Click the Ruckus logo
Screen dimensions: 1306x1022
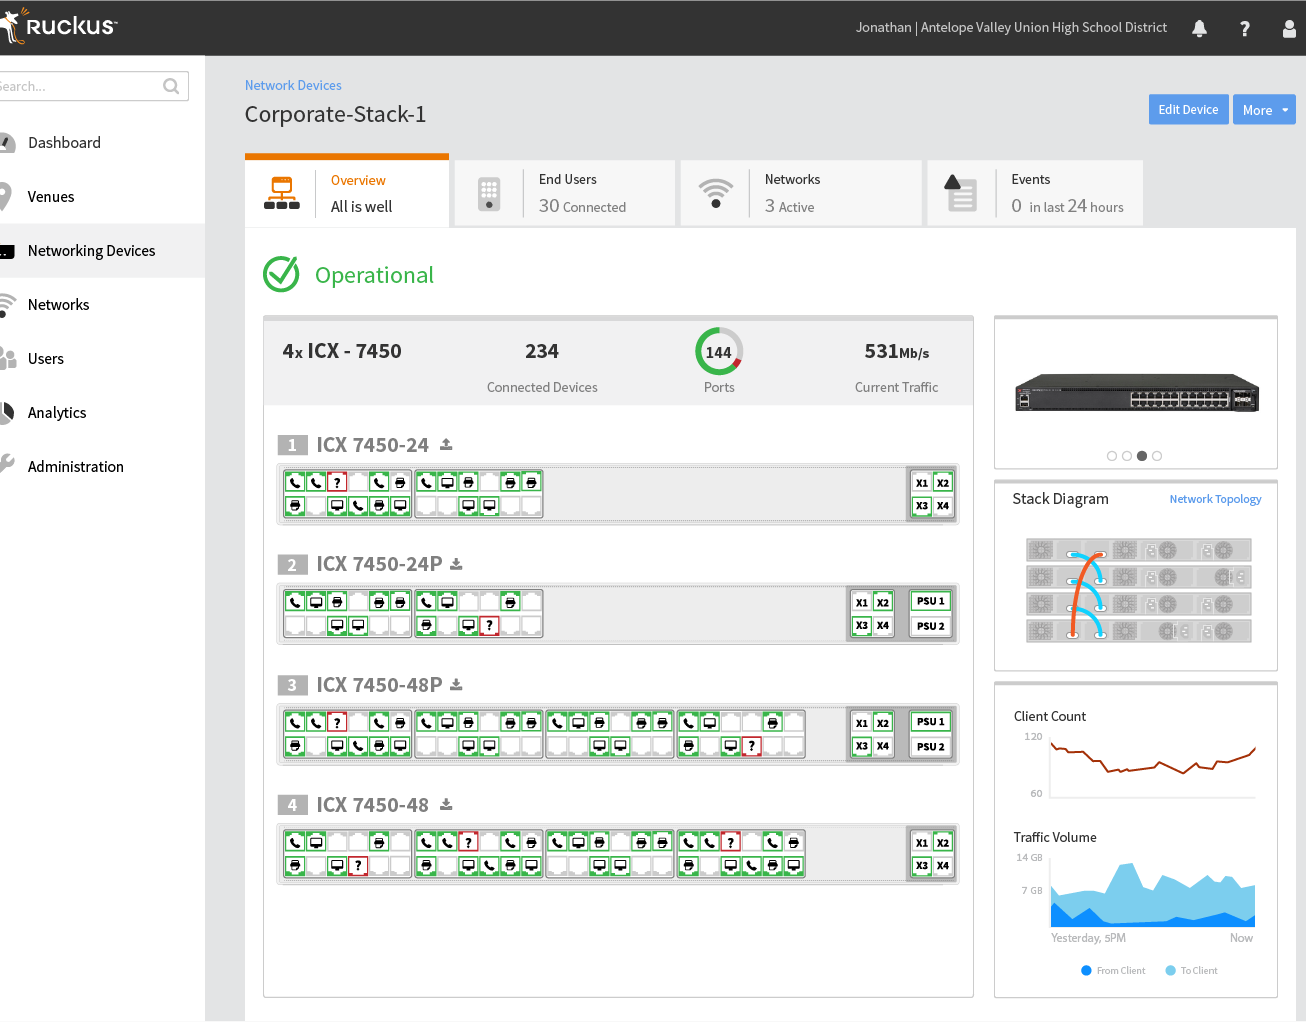click(x=60, y=26)
